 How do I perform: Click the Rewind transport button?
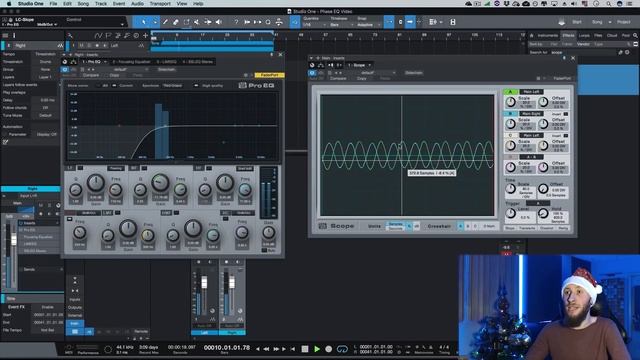[267, 349]
